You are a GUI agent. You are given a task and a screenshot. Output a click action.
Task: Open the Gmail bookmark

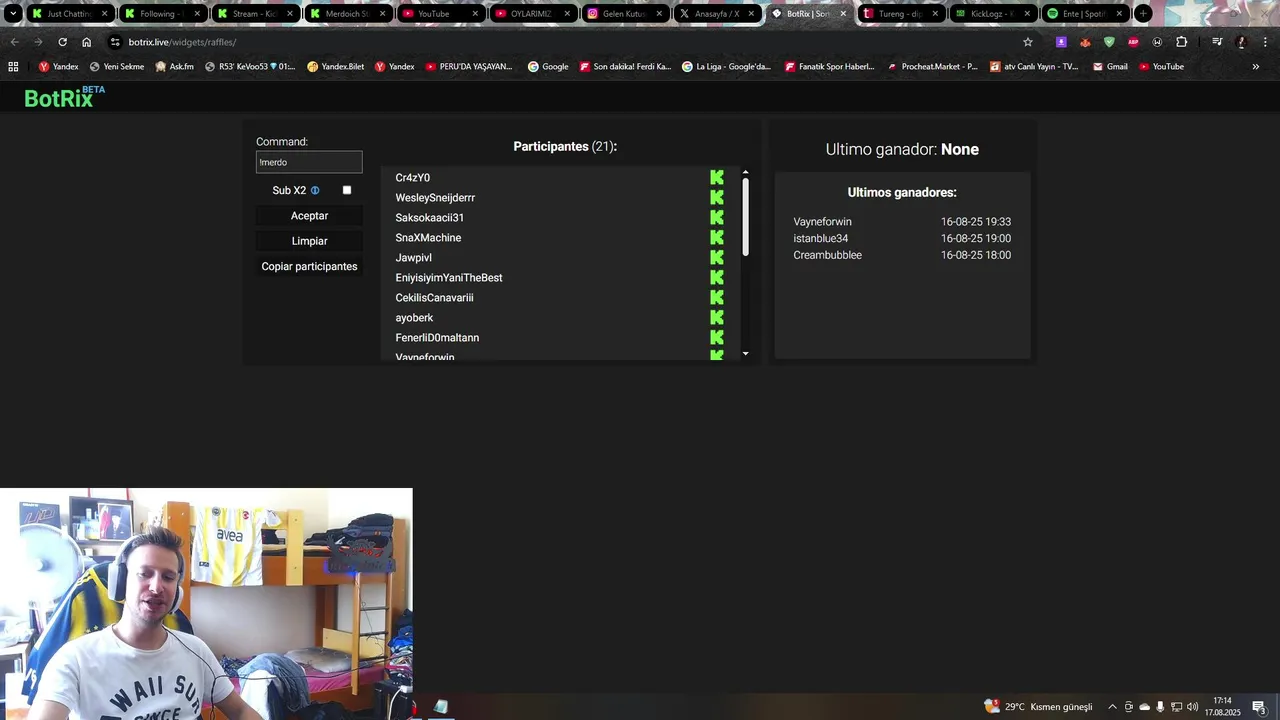click(x=1110, y=66)
